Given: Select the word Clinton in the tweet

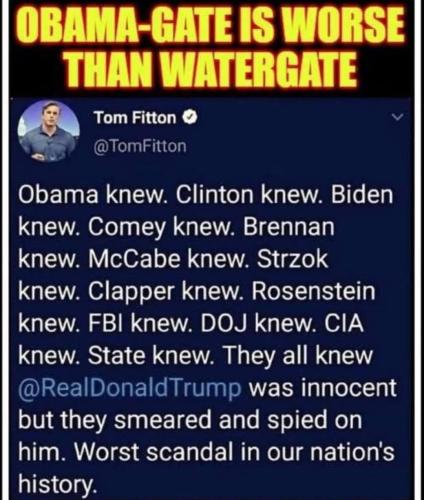Looking at the screenshot, I should [215, 194].
